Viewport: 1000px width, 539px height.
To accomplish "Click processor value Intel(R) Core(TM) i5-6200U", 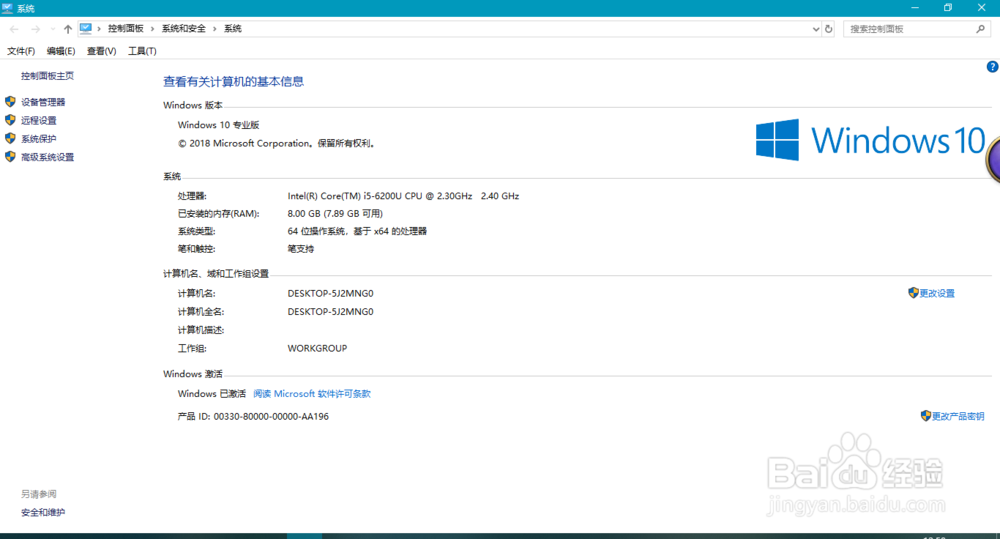I will tap(403, 196).
